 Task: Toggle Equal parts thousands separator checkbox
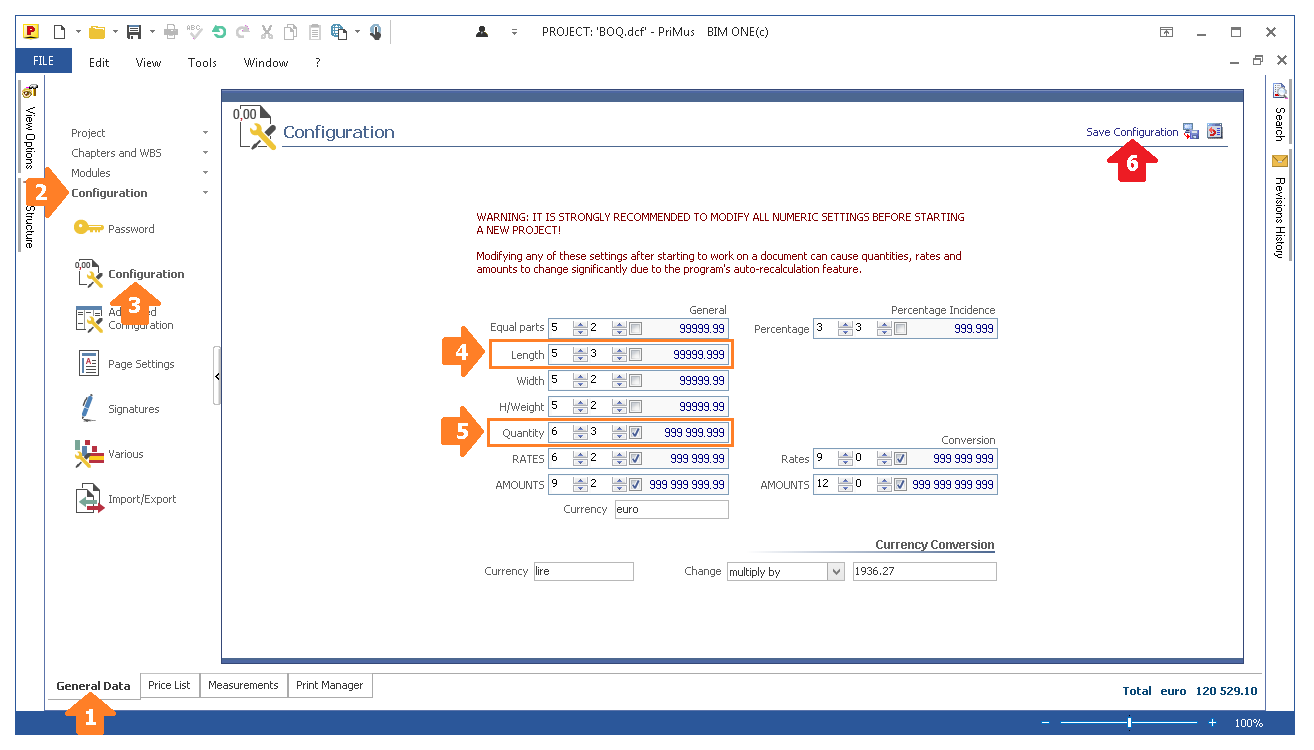[x=635, y=328]
